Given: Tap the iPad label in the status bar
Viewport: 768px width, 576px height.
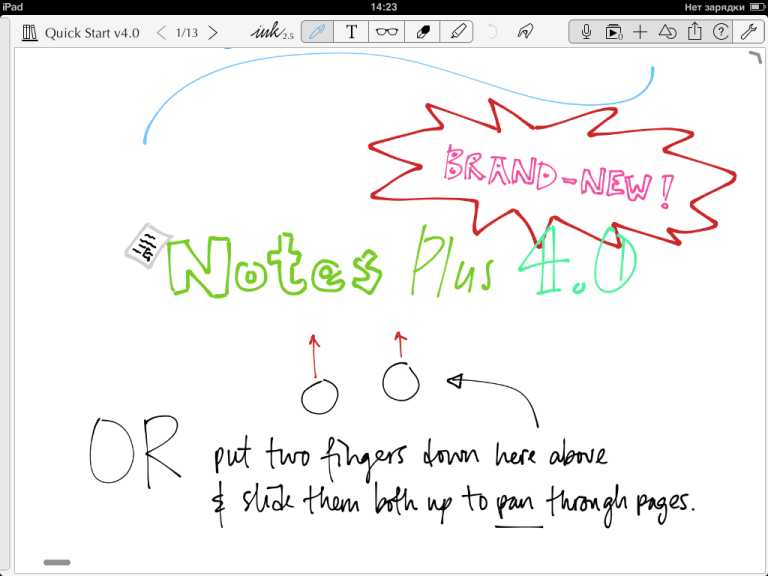Looking at the screenshot, I should click(12, 7).
